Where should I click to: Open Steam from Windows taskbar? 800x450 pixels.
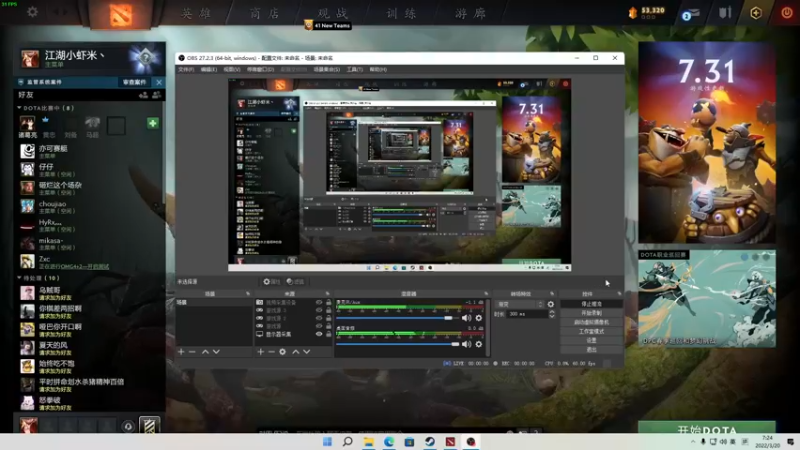point(430,441)
